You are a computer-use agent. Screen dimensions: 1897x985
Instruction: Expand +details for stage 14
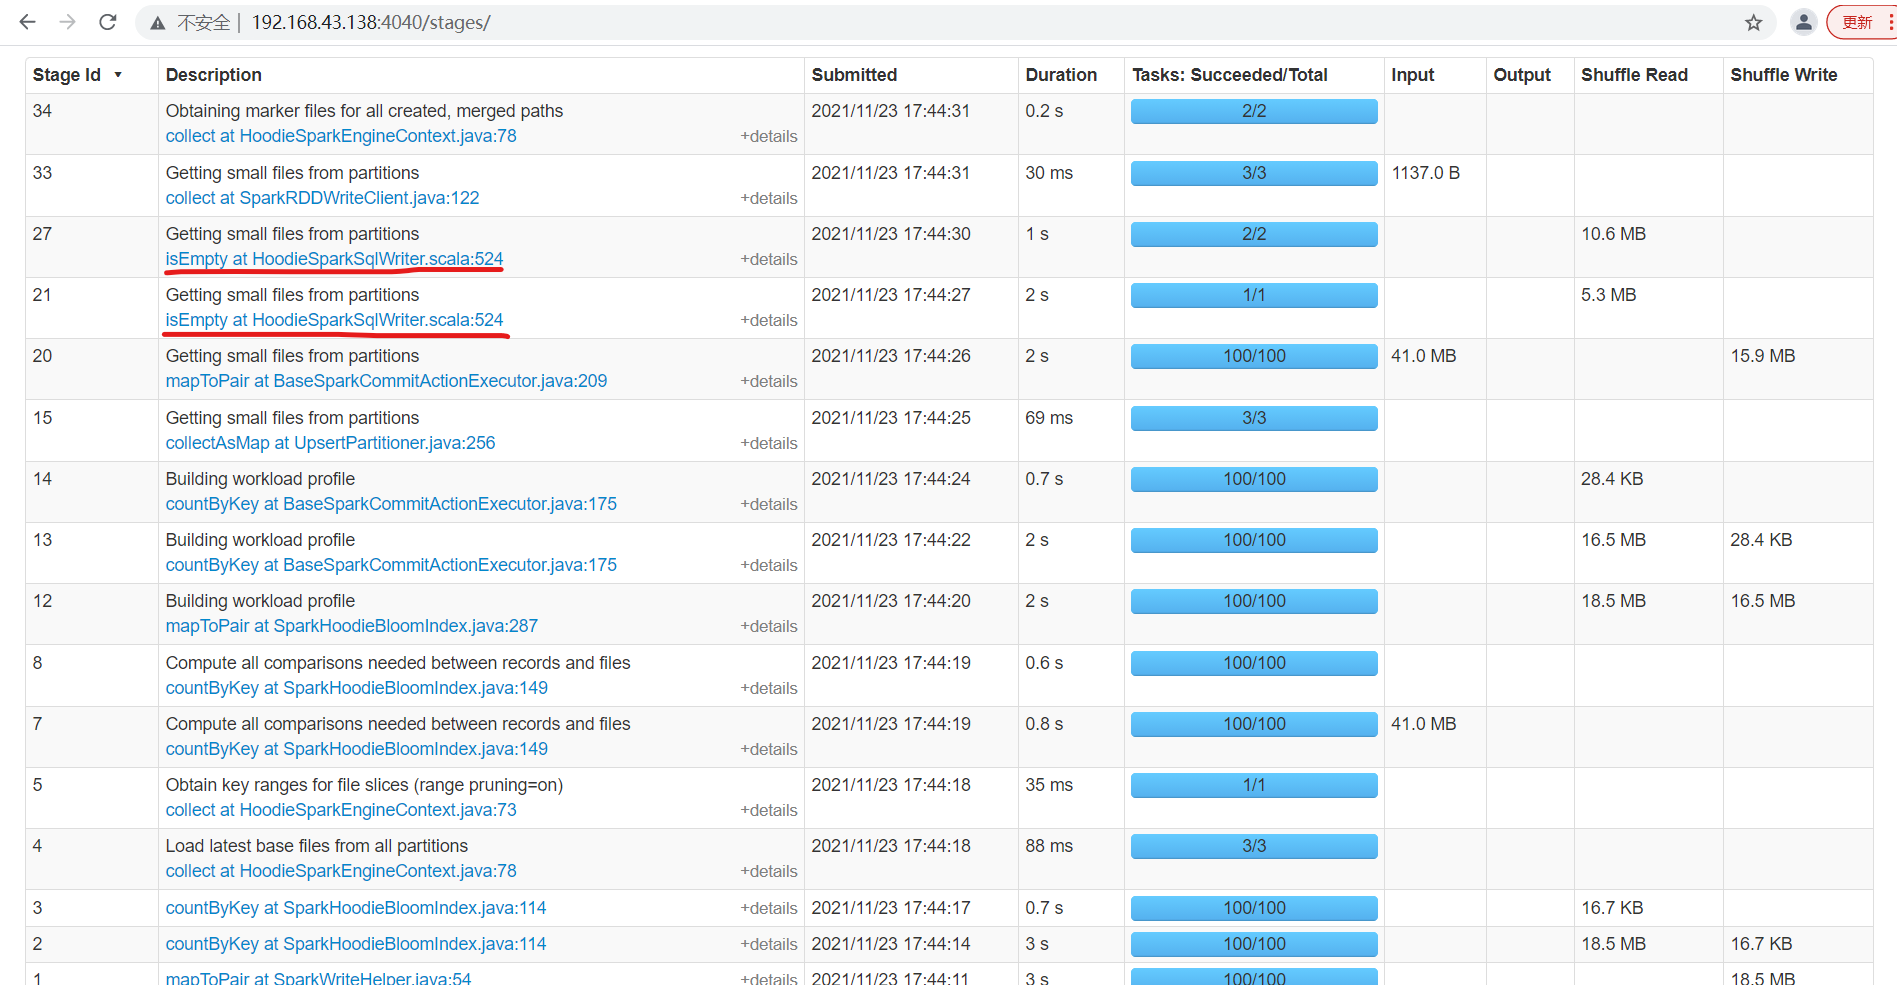point(768,505)
